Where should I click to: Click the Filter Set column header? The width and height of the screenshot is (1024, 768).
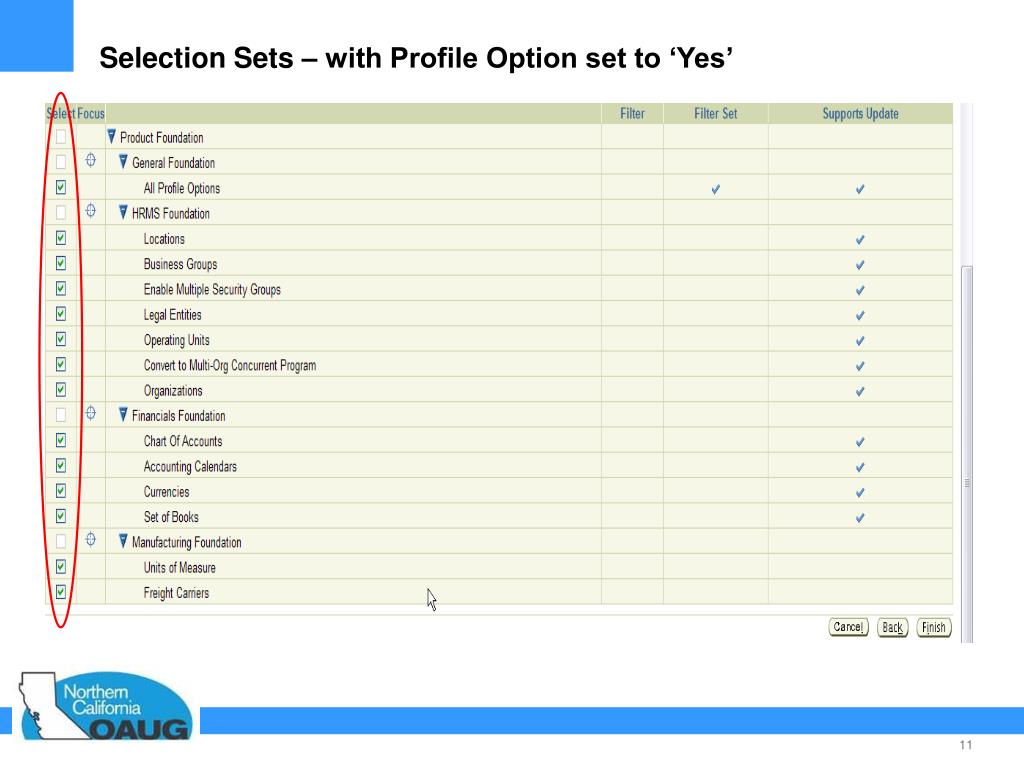tap(715, 114)
